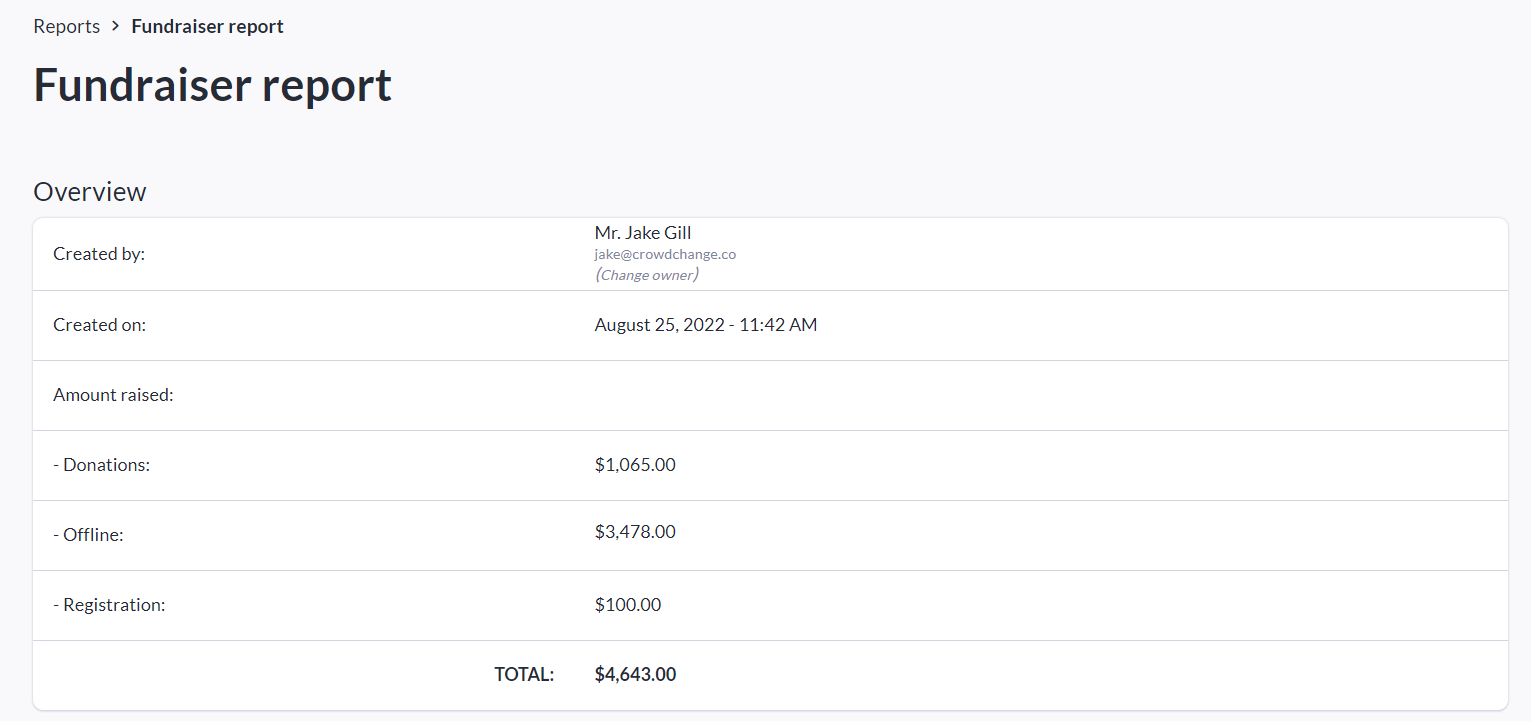Screen dimensions: 1531x721
Task: Click the $3,478.00 offline amount
Action: click(635, 532)
